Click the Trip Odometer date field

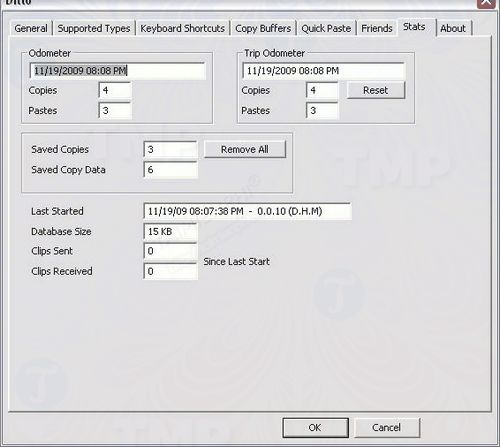[x=323, y=71]
